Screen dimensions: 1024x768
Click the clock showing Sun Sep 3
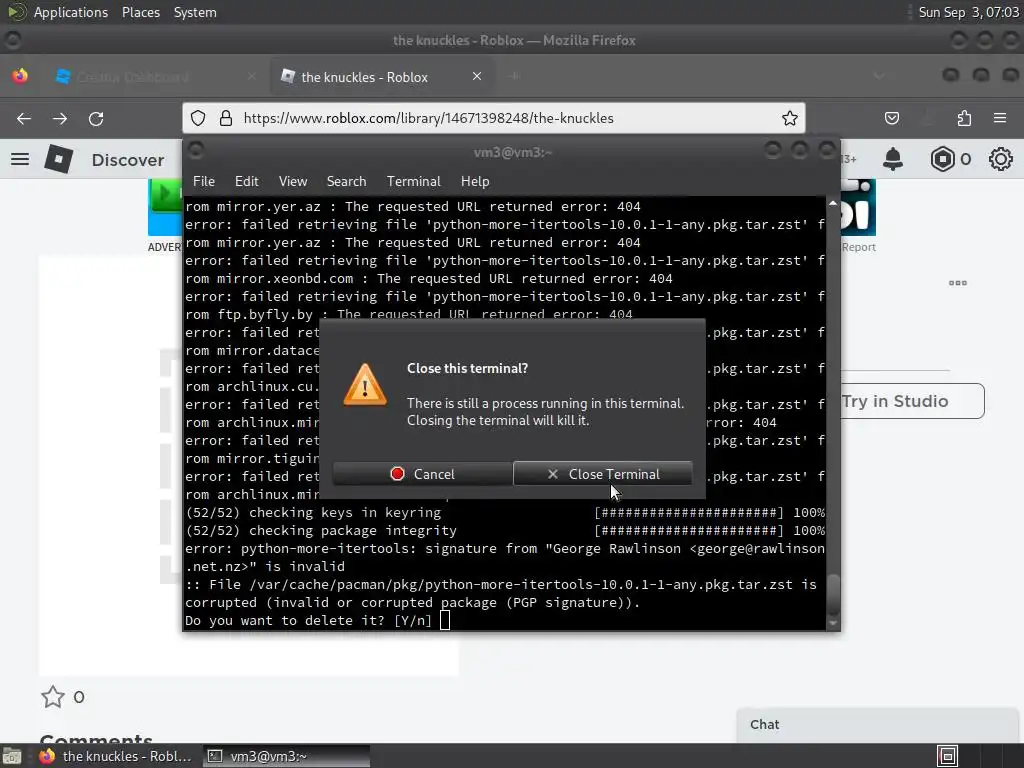[x=968, y=12]
